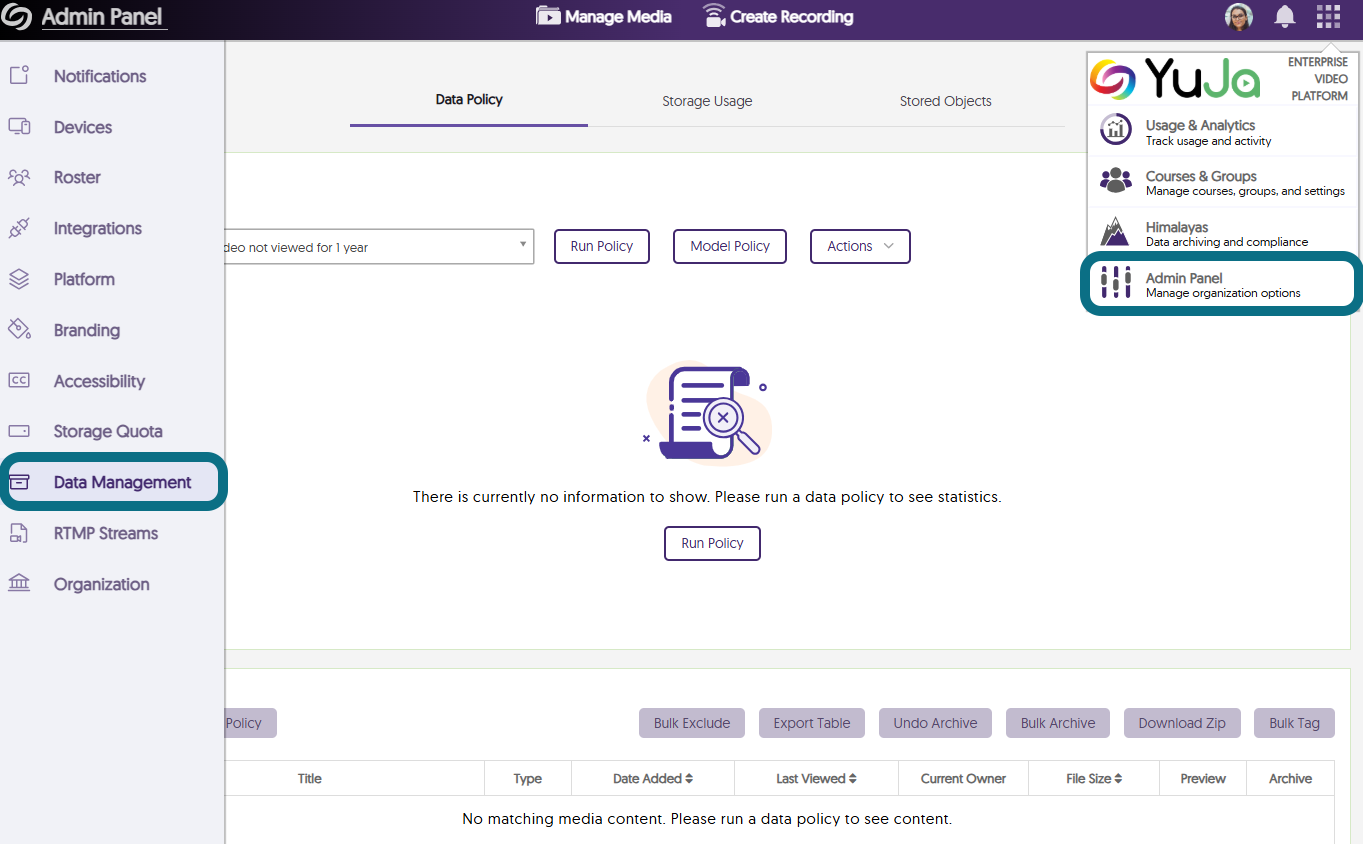Click the notification bell icon
The height and width of the screenshot is (844, 1363).
1284,17
